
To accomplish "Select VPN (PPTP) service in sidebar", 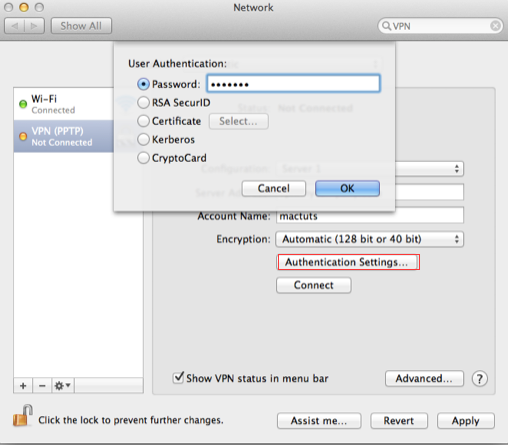I will click(x=63, y=136).
